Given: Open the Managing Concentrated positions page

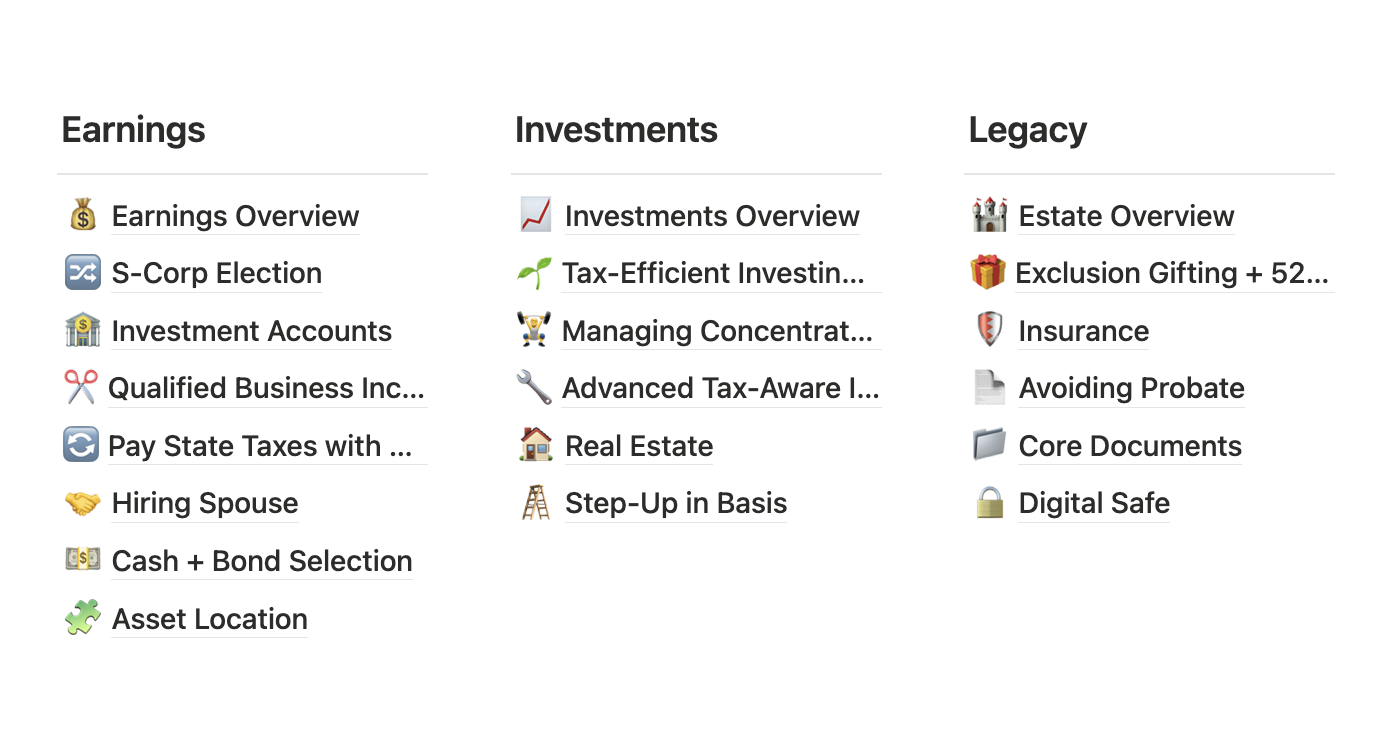Looking at the screenshot, I should [x=720, y=330].
